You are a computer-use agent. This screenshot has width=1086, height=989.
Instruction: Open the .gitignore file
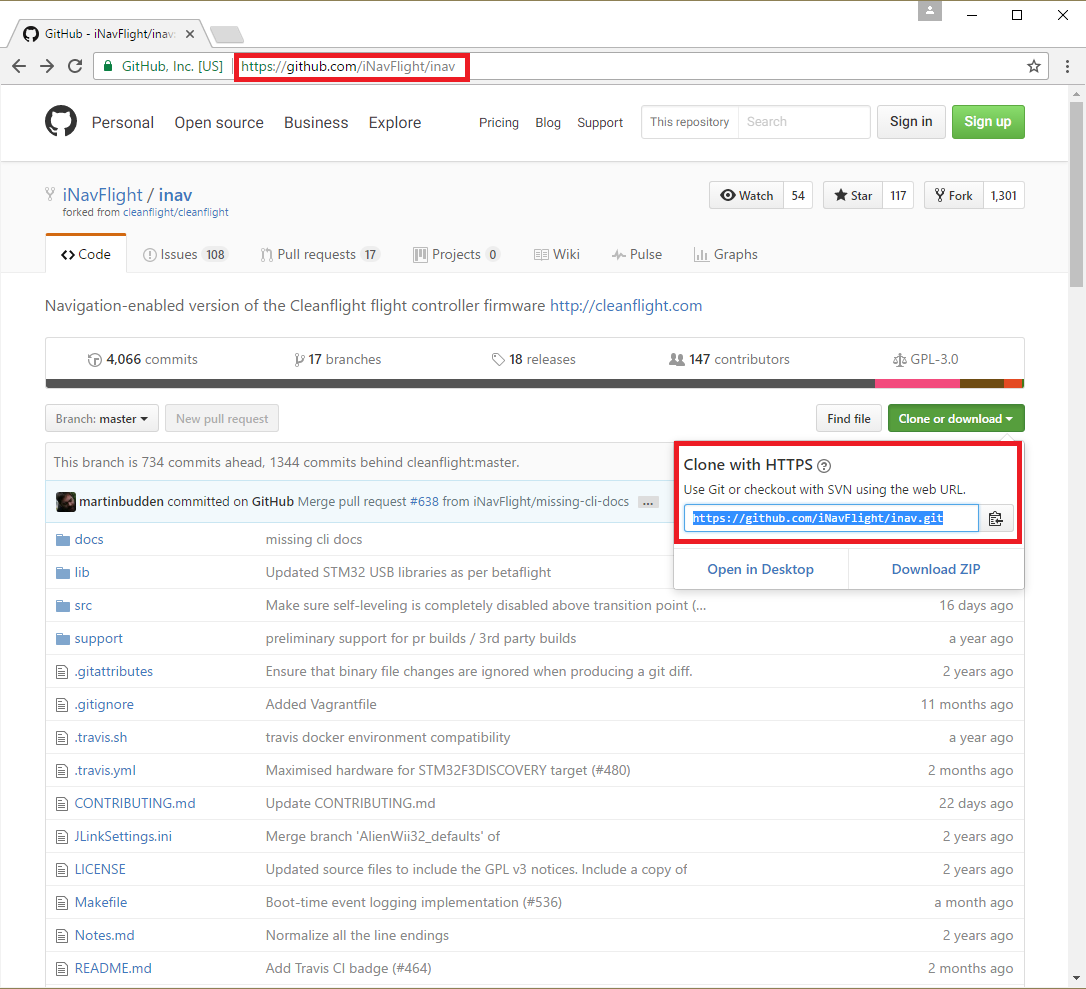pyautogui.click(x=104, y=705)
